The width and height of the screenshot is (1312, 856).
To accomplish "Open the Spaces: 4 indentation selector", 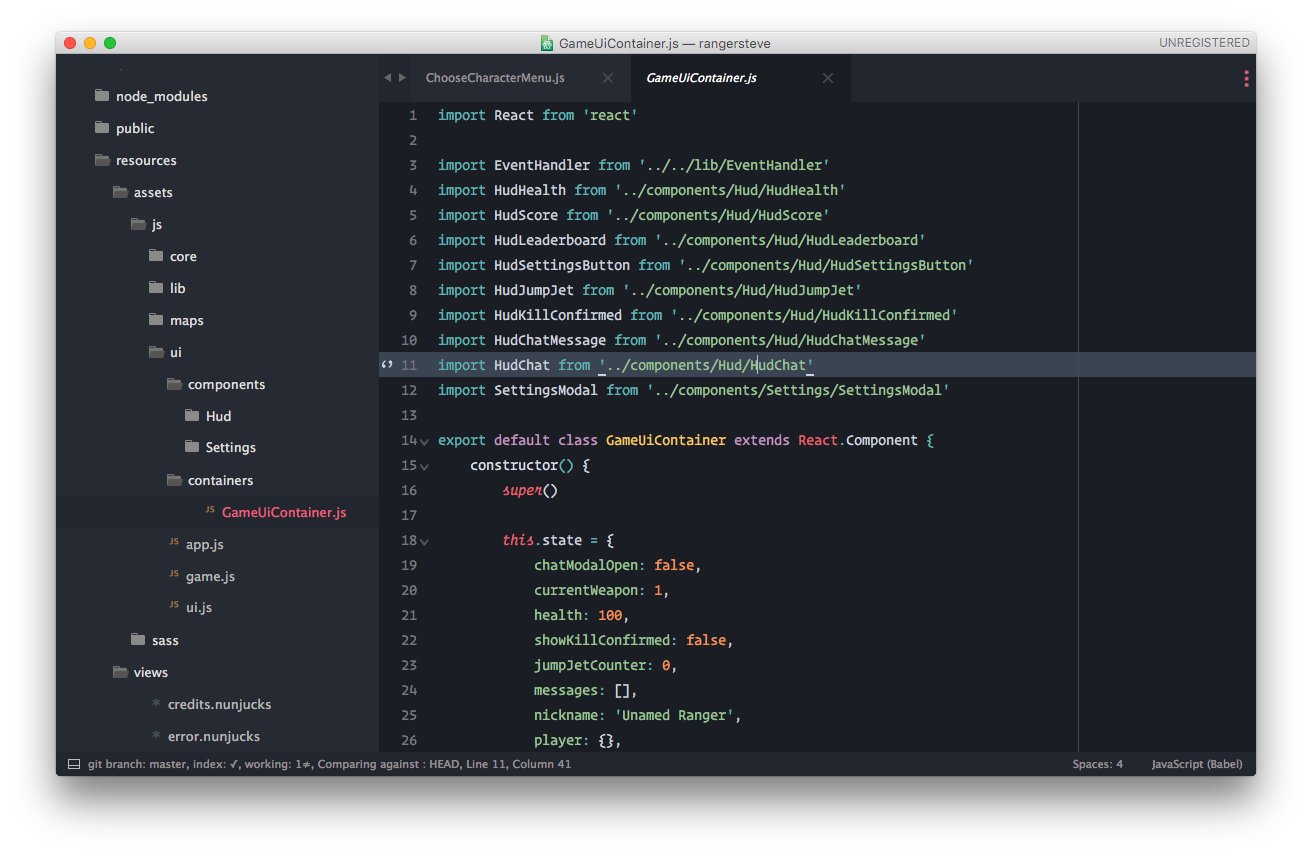I will coord(1097,764).
